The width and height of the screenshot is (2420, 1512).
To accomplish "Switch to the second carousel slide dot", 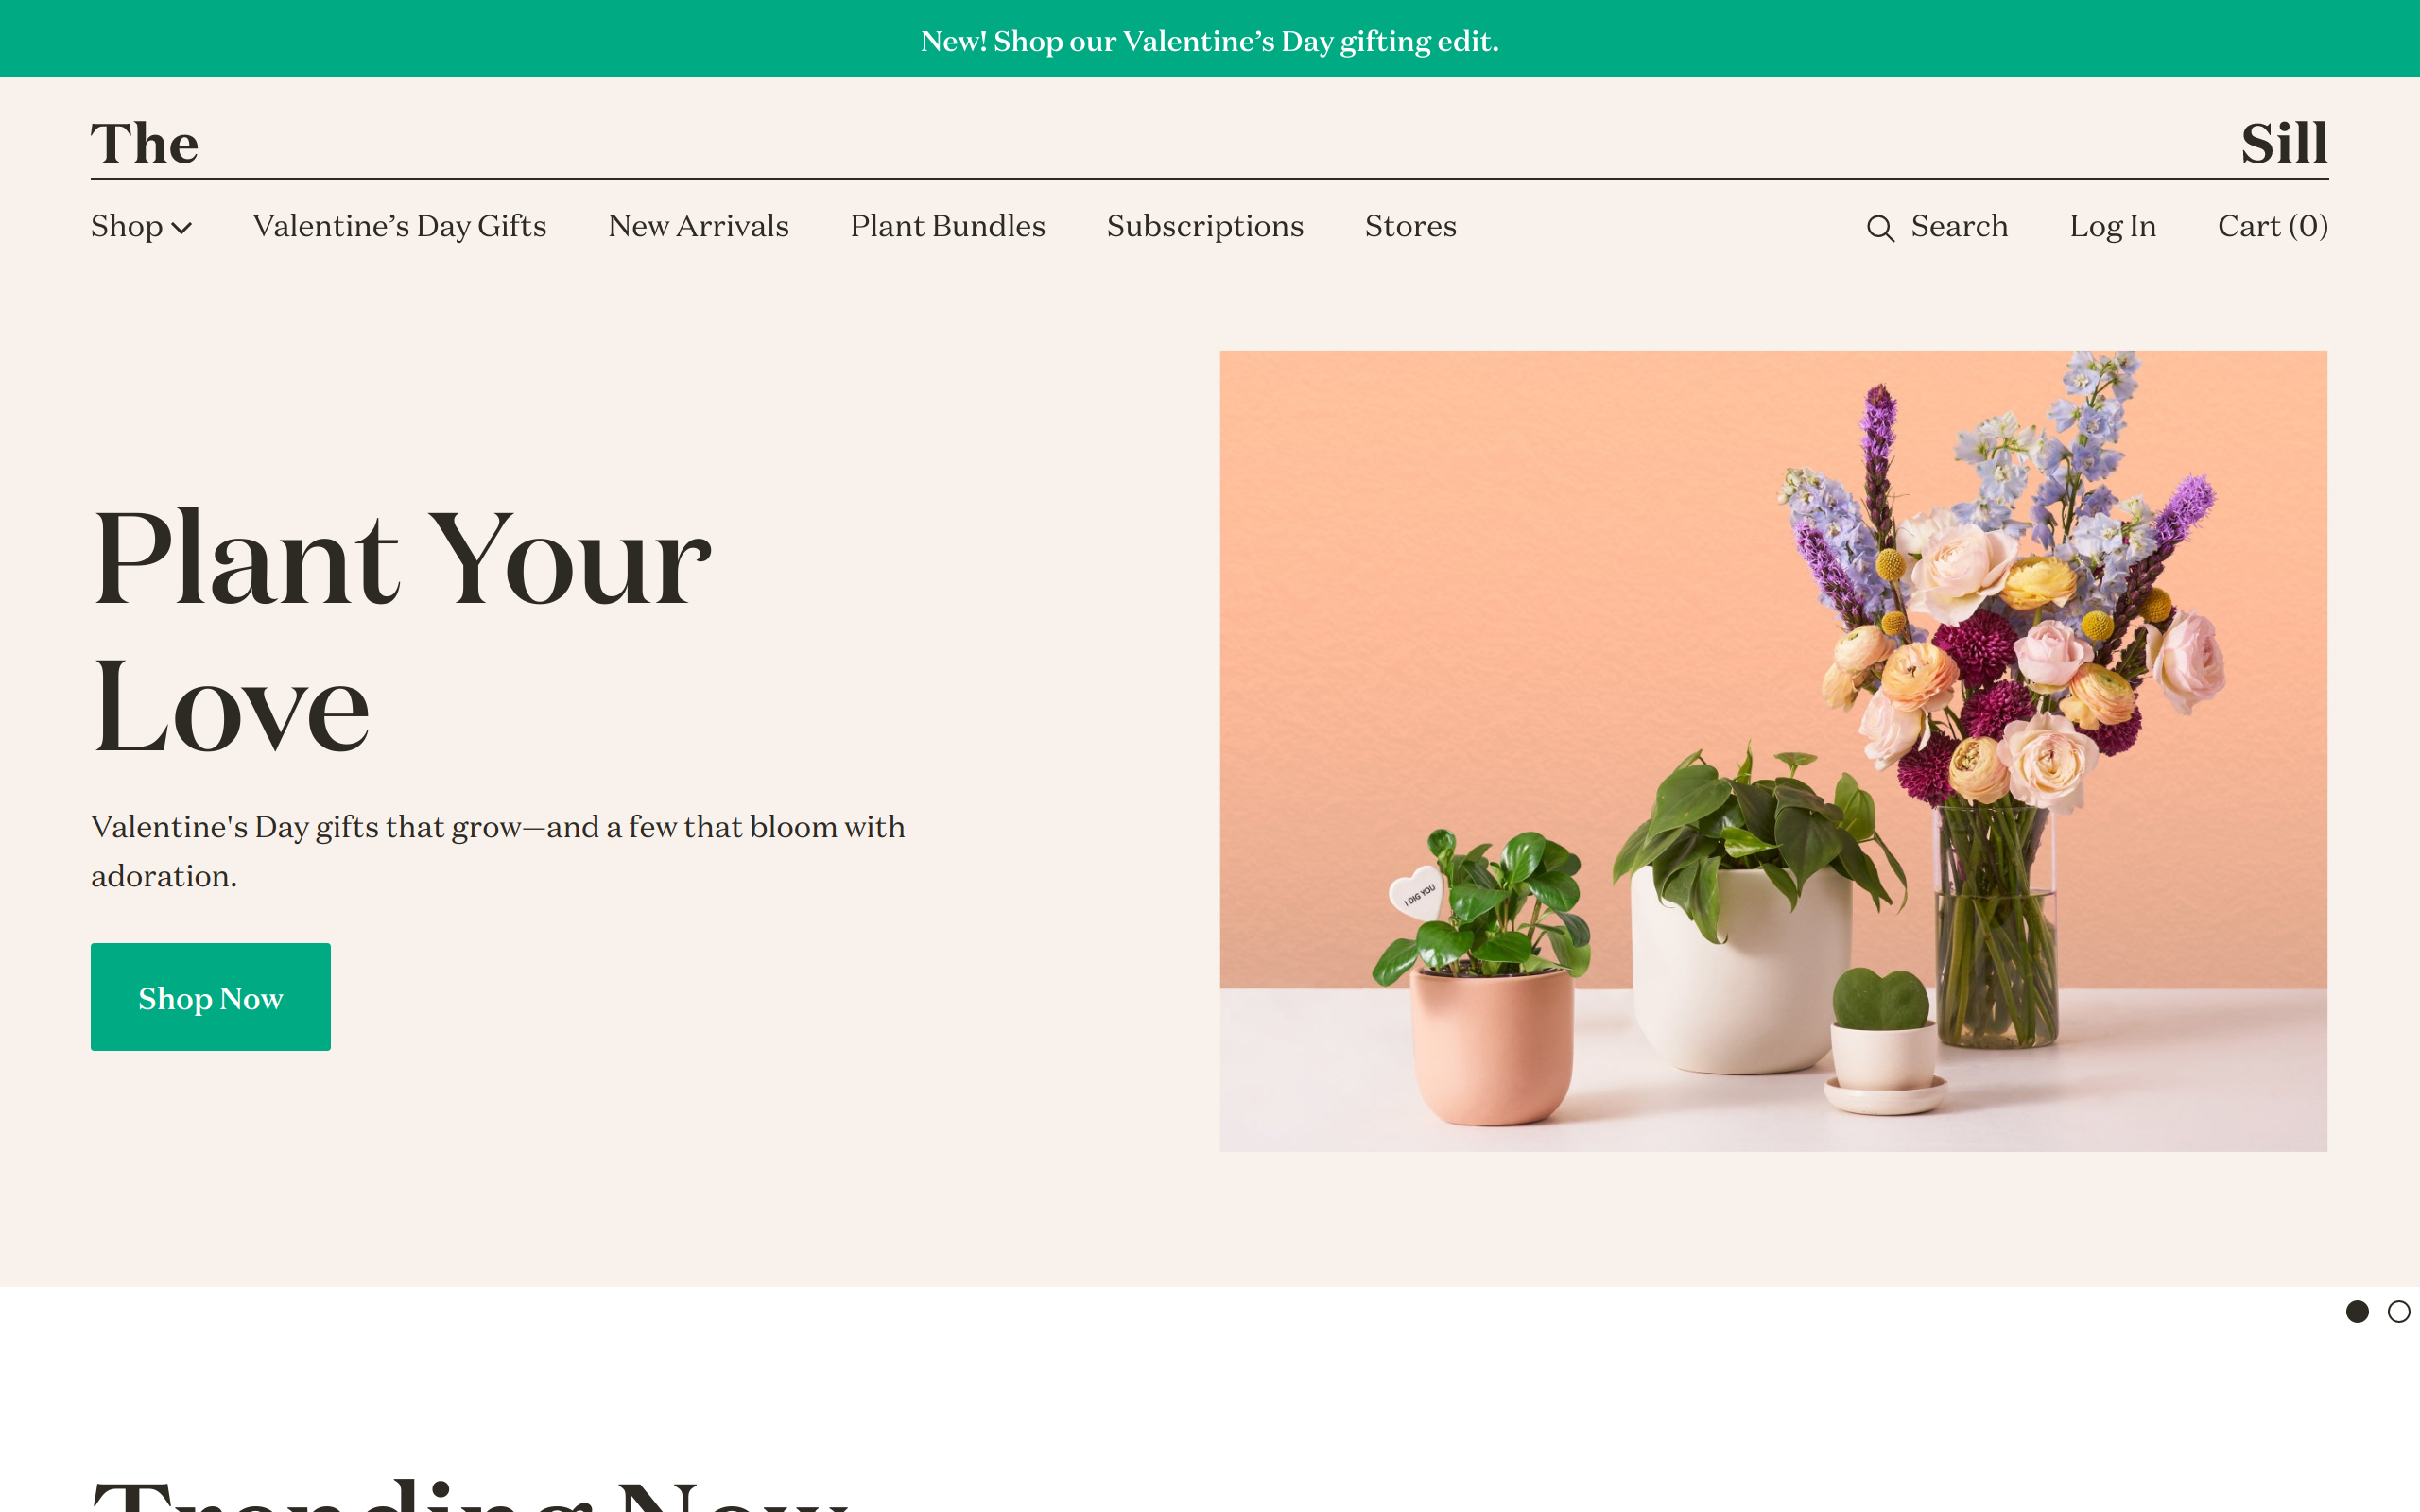I will pos(2398,1311).
